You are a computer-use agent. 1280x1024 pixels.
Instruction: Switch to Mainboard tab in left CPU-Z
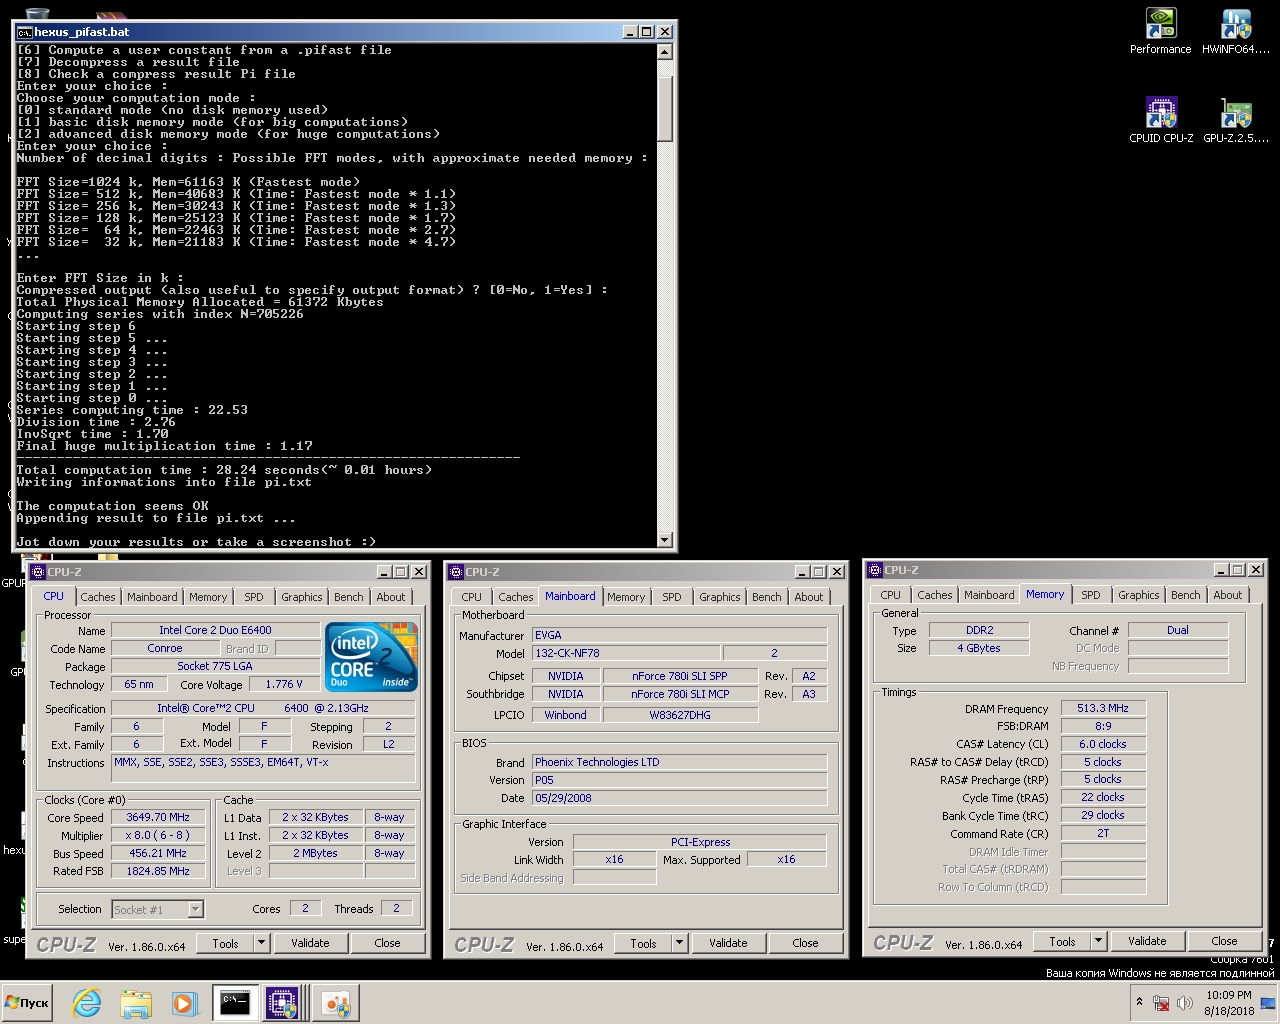(152, 597)
